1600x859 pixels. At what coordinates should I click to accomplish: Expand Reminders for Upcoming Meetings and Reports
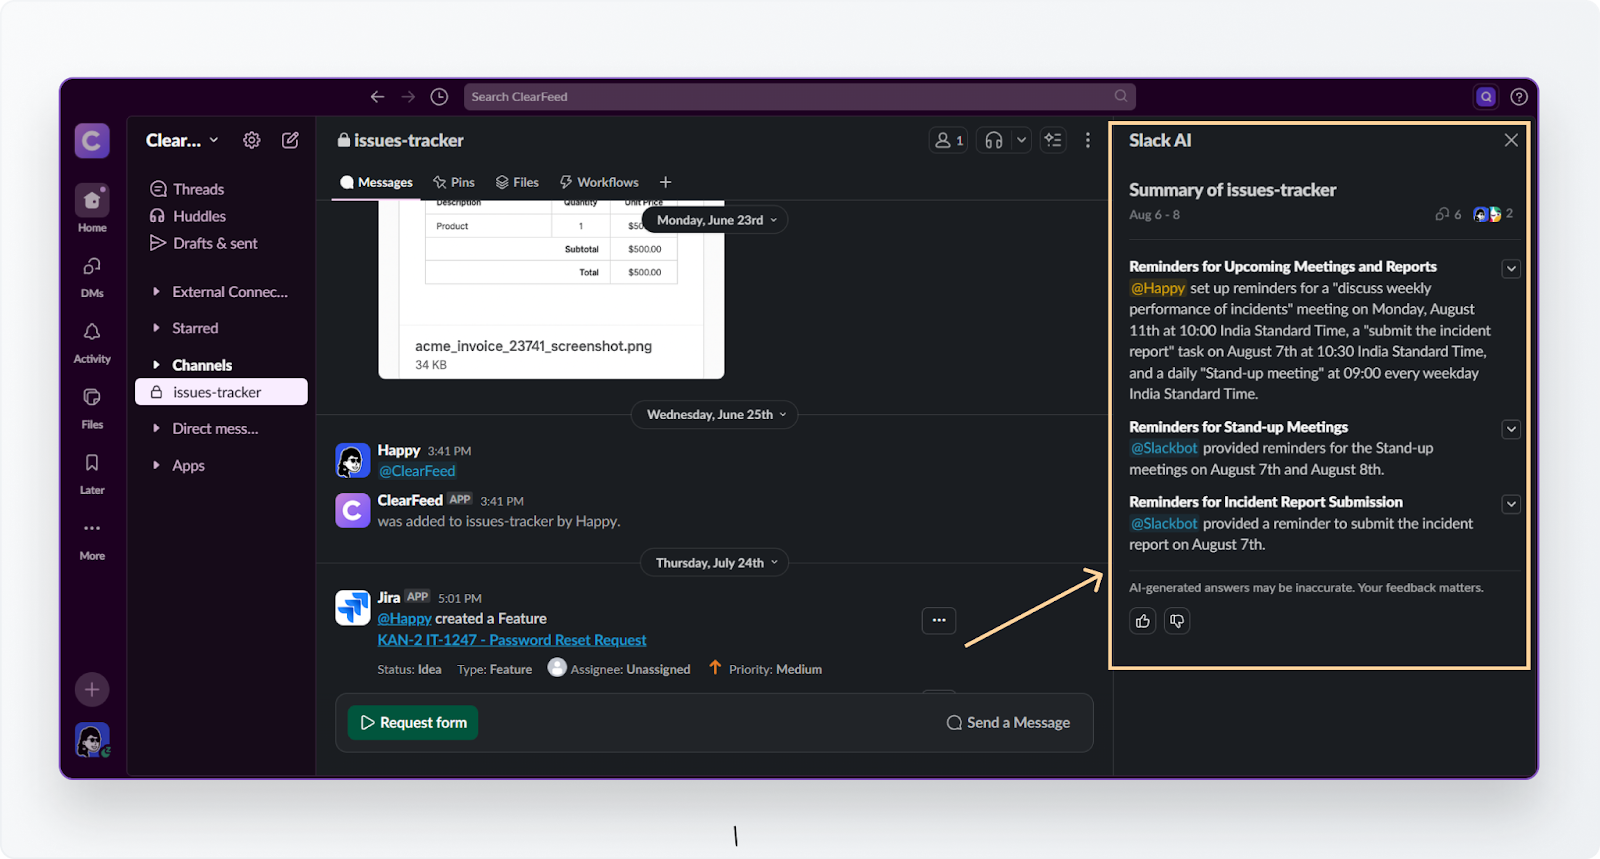1511,269
